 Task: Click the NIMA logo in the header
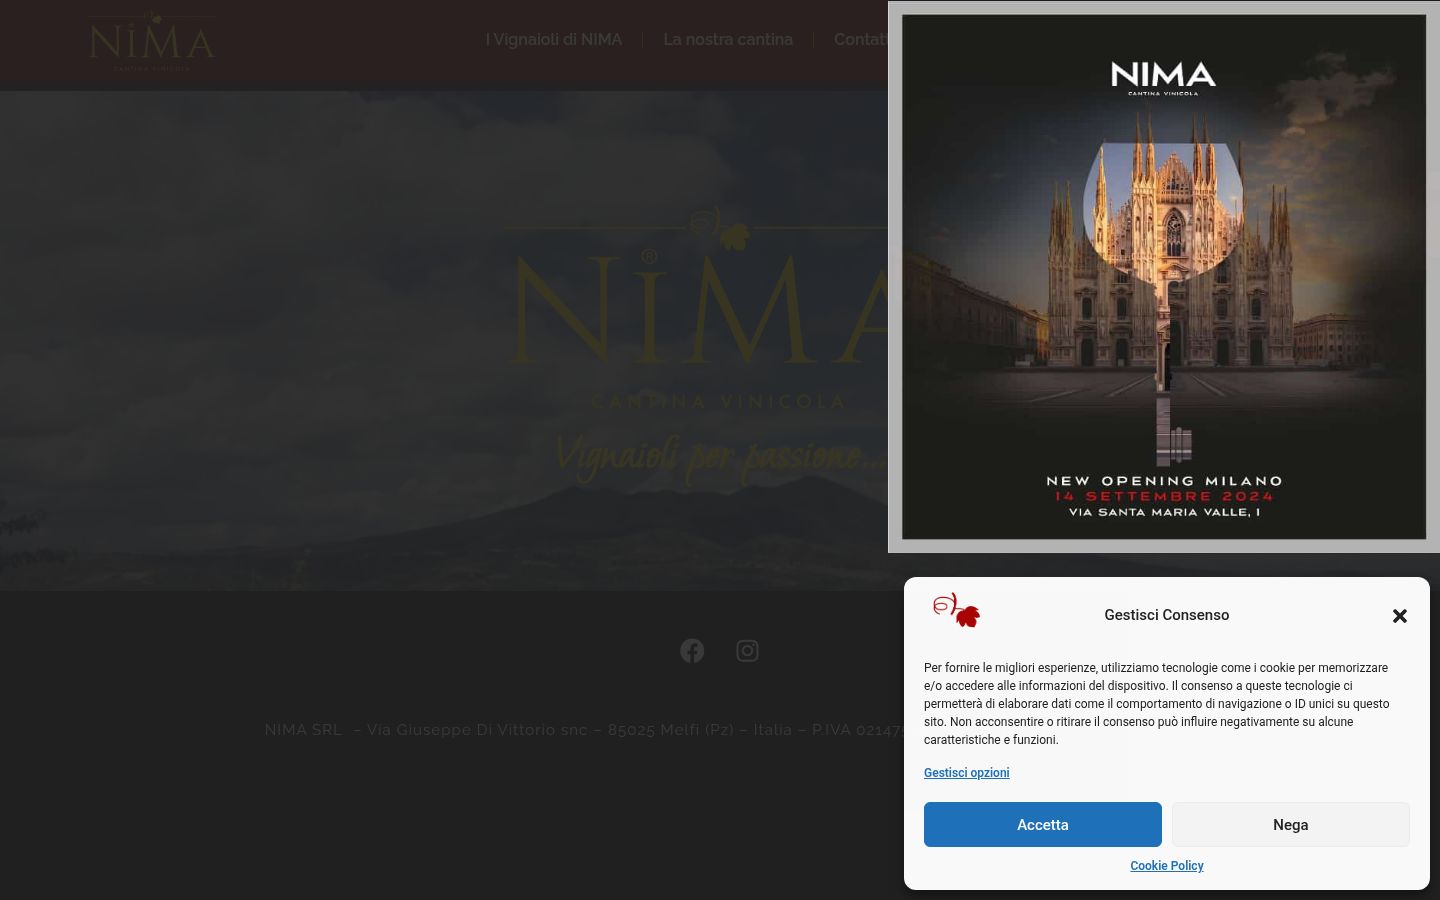pos(152,42)
